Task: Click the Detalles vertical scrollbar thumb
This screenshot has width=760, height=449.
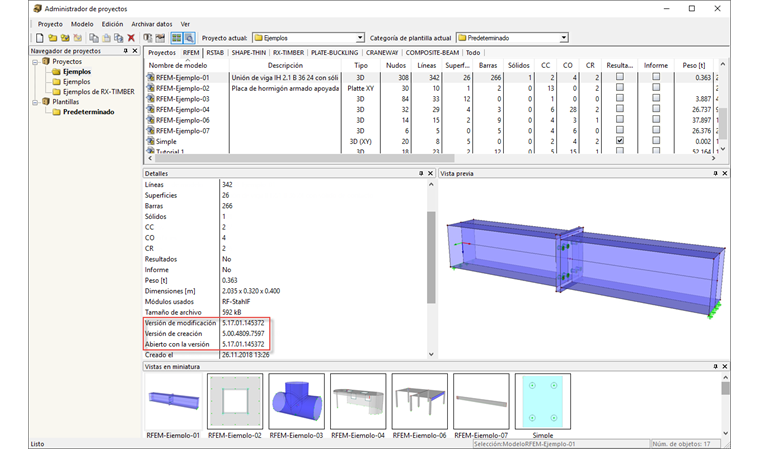Action: (431, 257)
